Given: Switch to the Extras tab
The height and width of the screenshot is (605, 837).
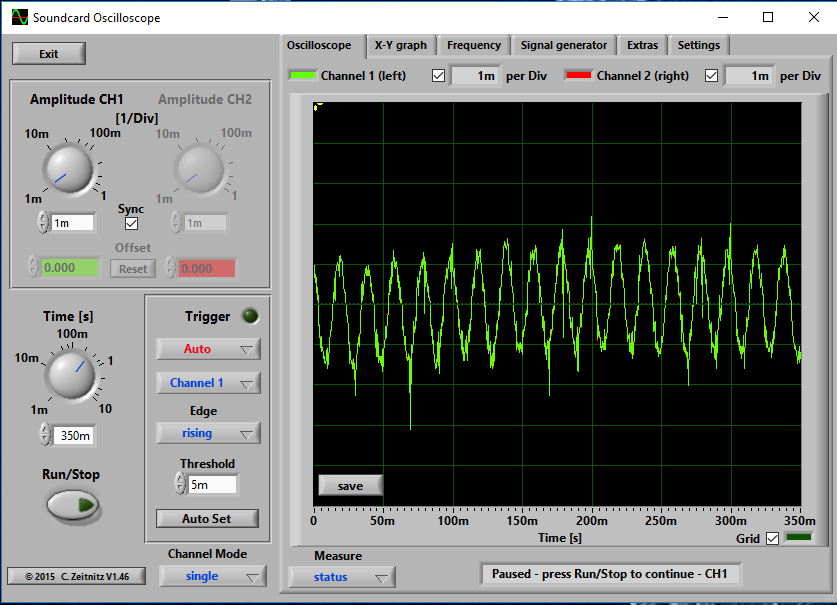Looking at the screenshot, I should pyautogui.click(x=643, y=45).
